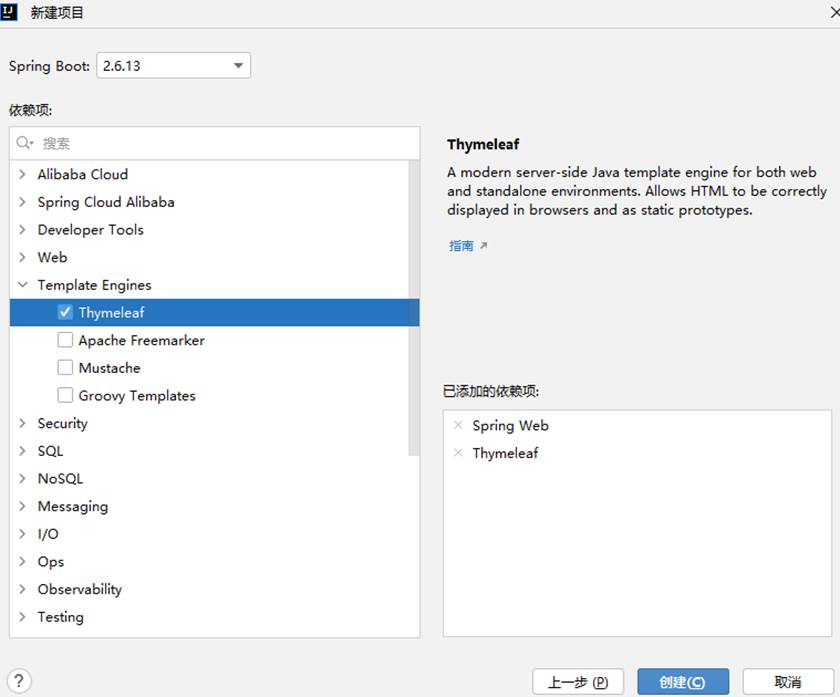Check the Apache Freemarker checkbox
This screenshot has width=840, height=697.
65,340
